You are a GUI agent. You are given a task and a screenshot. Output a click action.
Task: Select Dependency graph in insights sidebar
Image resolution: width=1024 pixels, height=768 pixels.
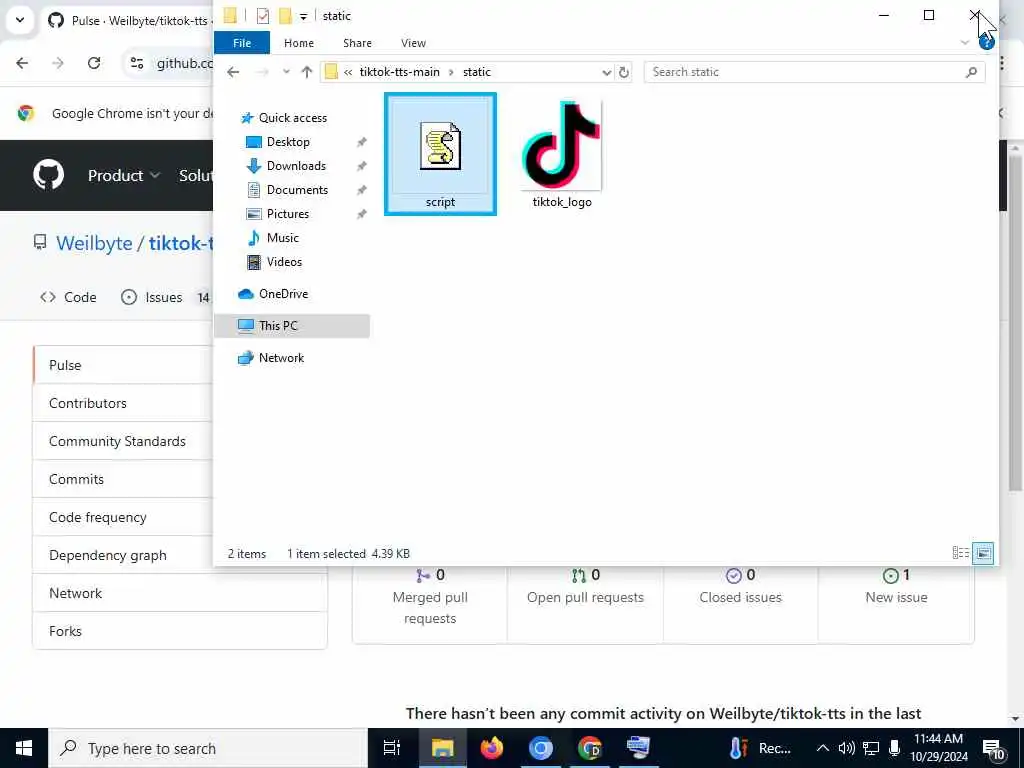[x=123, y=555]
